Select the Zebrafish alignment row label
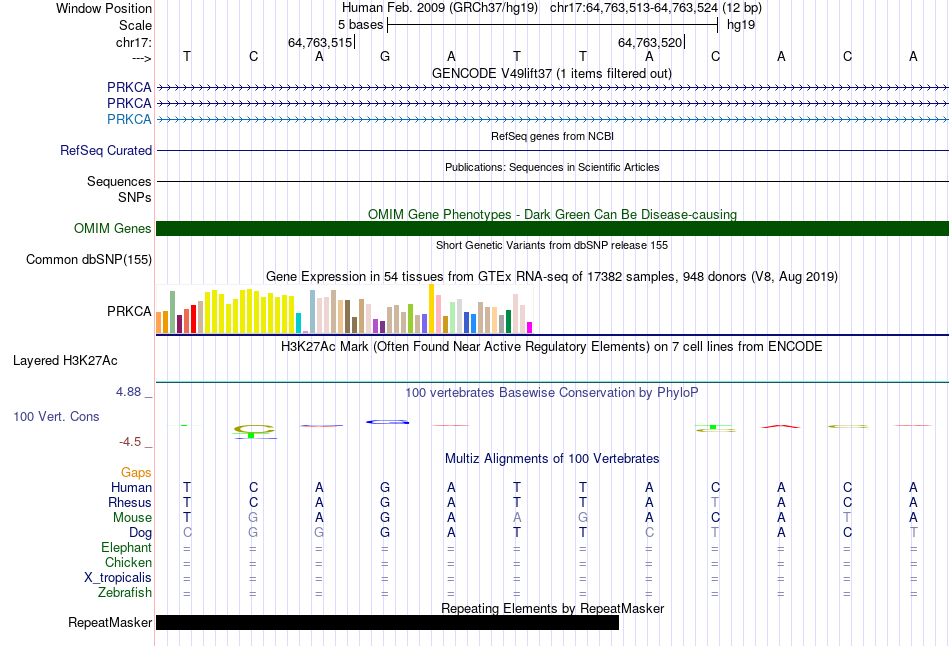This screenshot has height=646, width=950. (x=125, y=592)
